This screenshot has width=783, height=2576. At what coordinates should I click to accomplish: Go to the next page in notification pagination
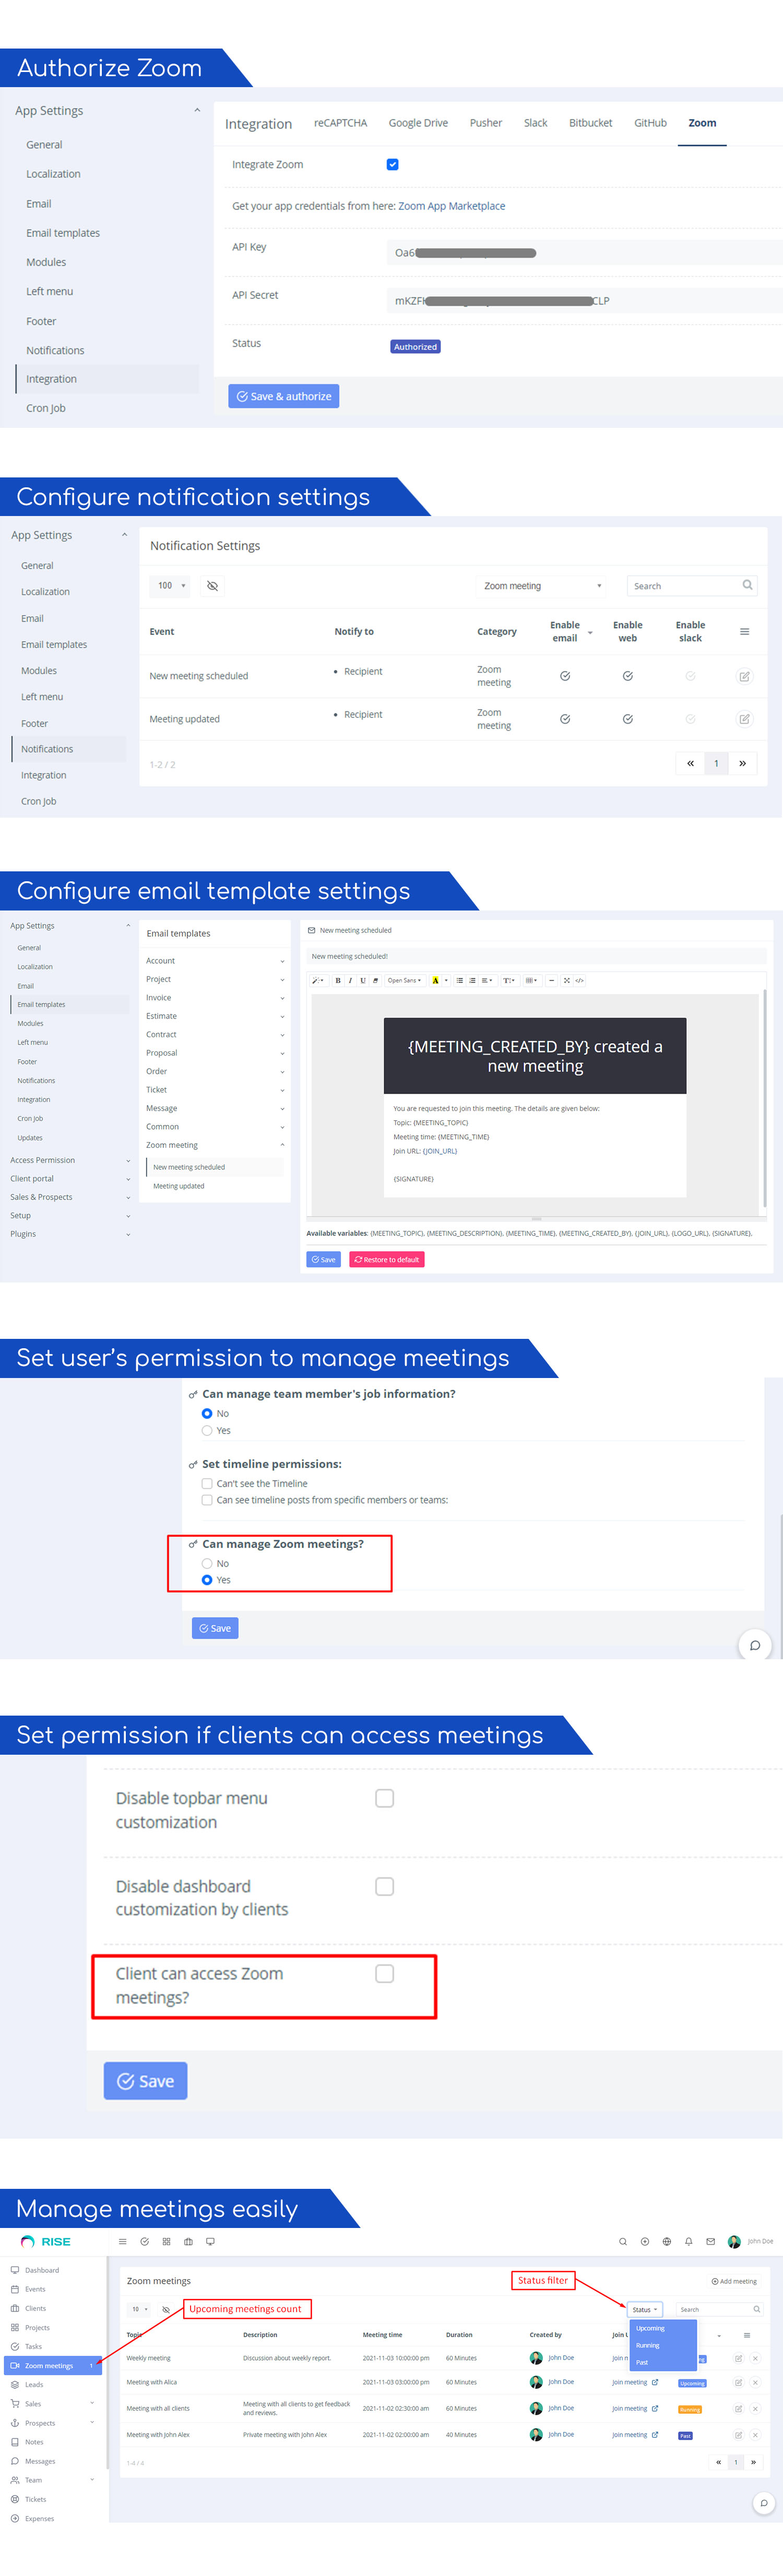click(743, 764)
